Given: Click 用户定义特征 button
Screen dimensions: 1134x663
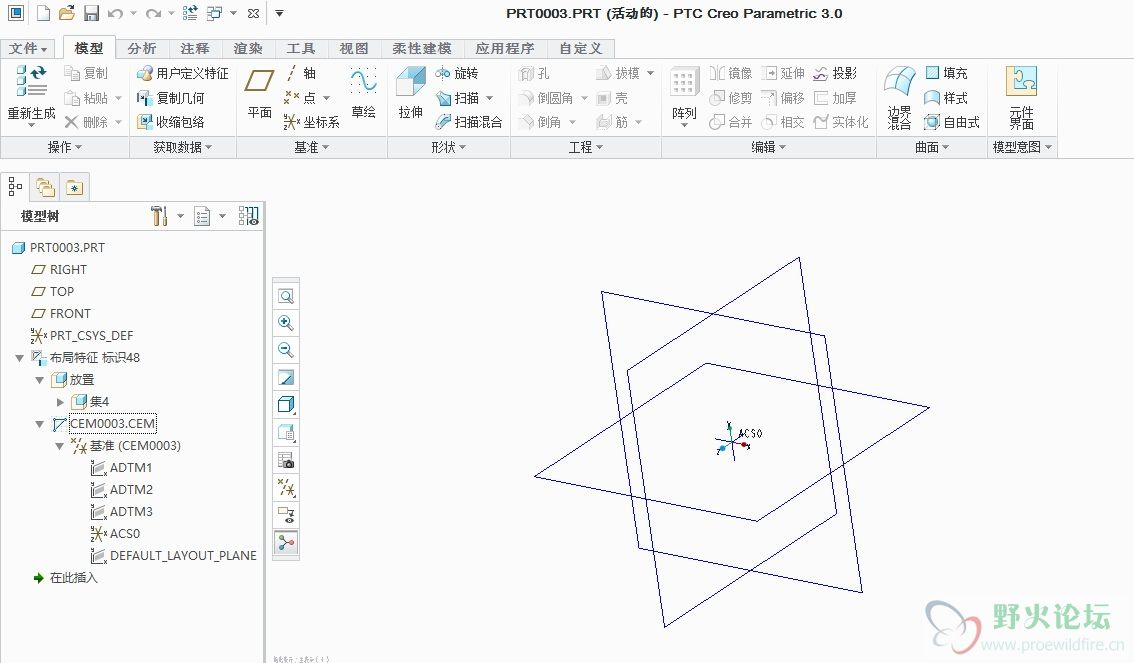Looking at the screenshot, I should (x=183, y=73).
